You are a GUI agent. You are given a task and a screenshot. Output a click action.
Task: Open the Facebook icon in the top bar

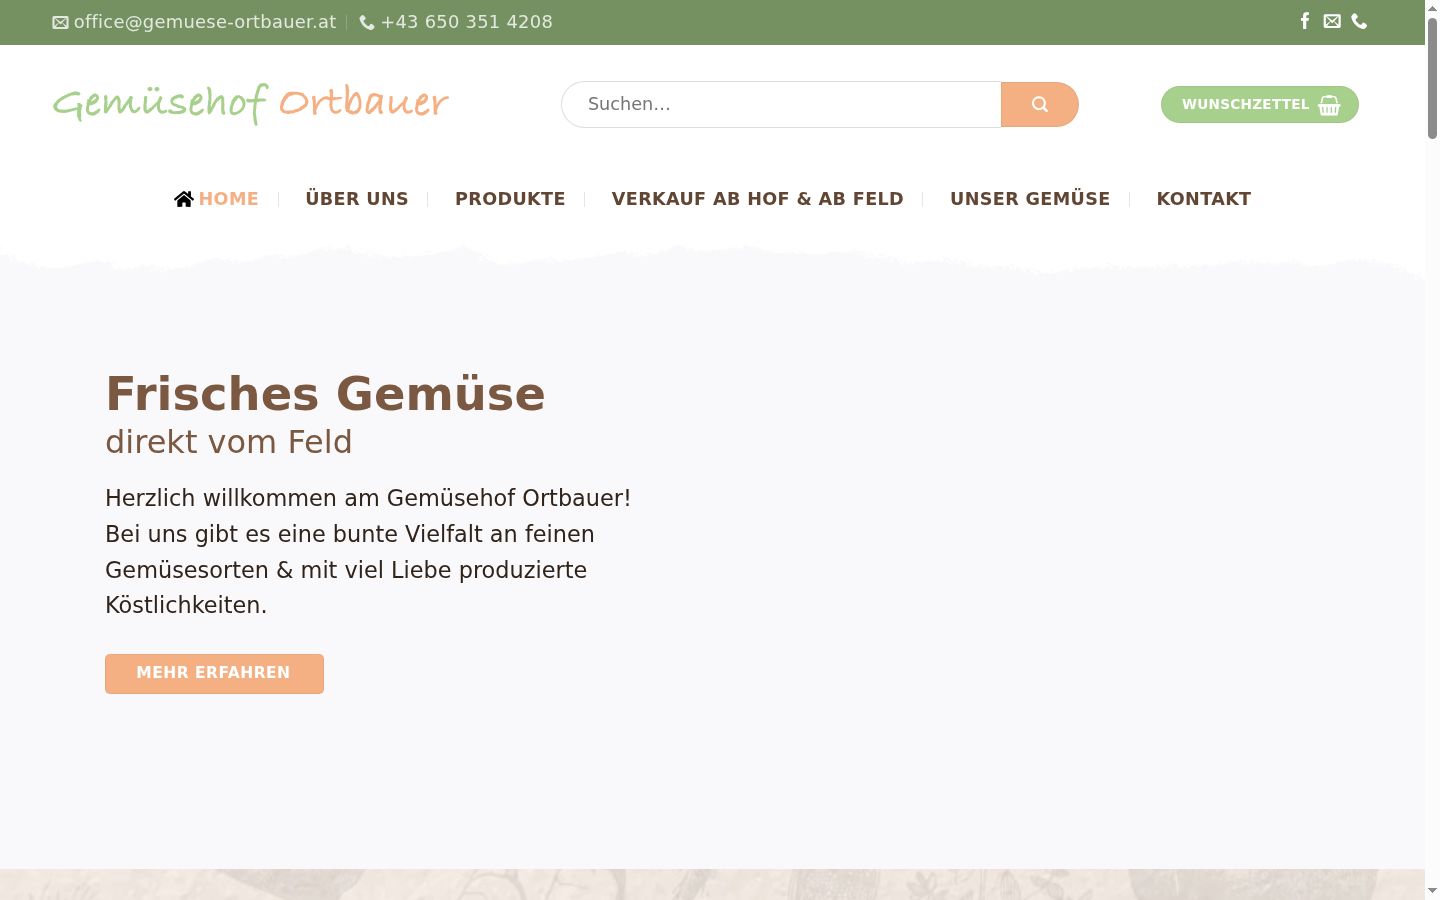point(1305,21)
